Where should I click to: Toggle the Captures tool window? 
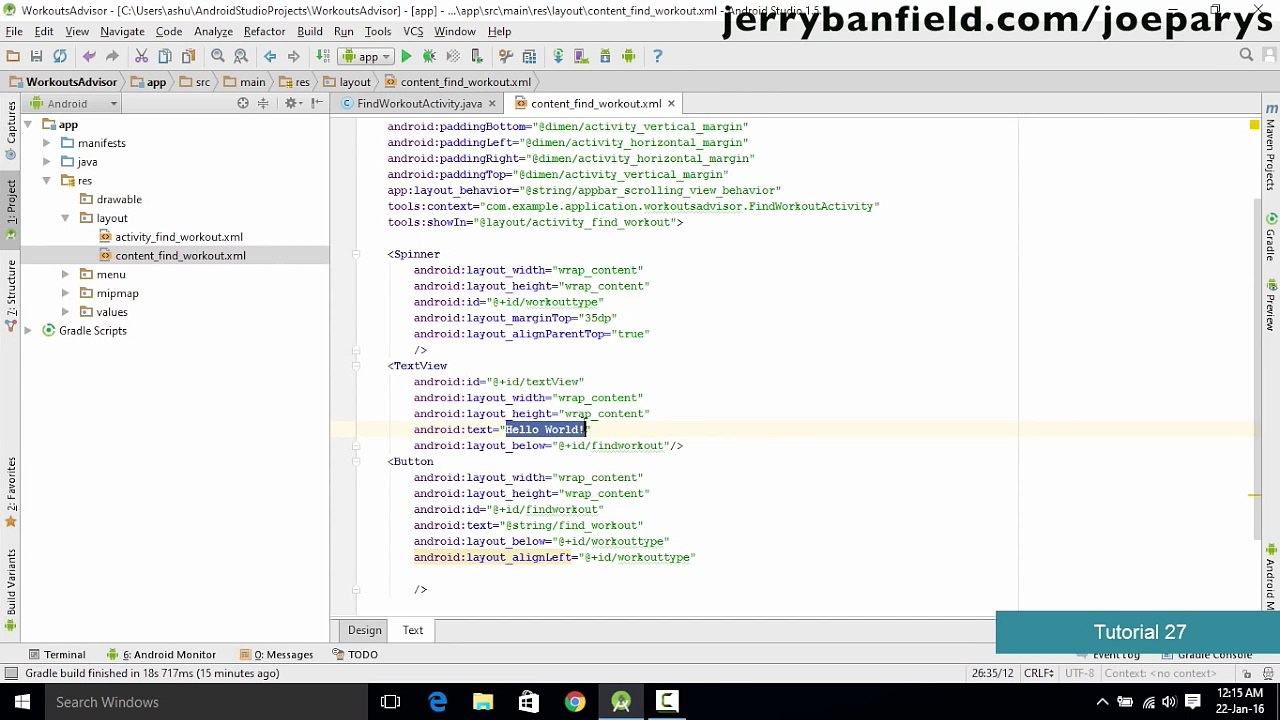point(11,130)
